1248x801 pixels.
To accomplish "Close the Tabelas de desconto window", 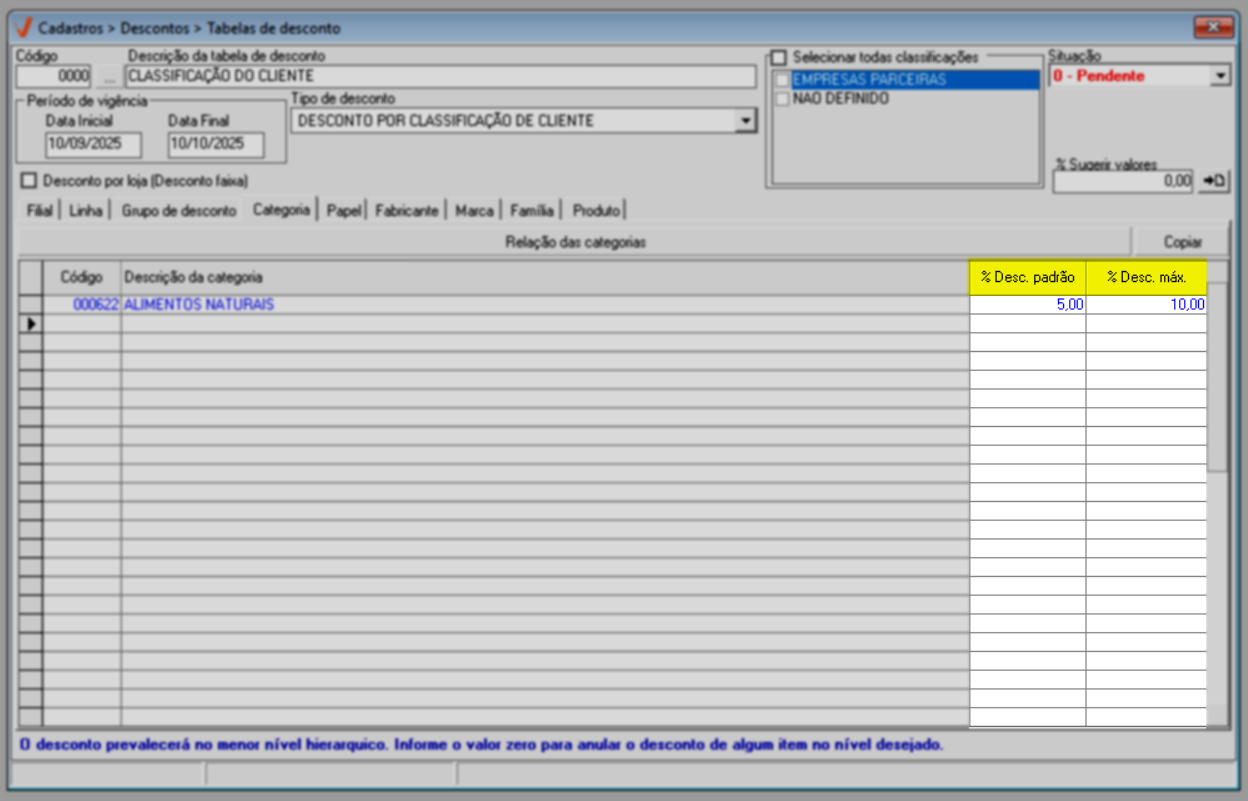I will point(1213,28).
